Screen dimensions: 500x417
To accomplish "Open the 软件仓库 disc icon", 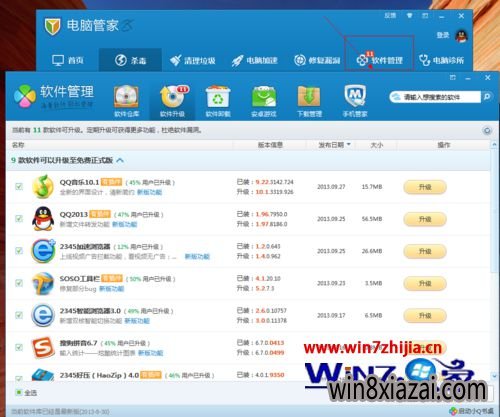I will pyautogui.click(x=126, y=101).
